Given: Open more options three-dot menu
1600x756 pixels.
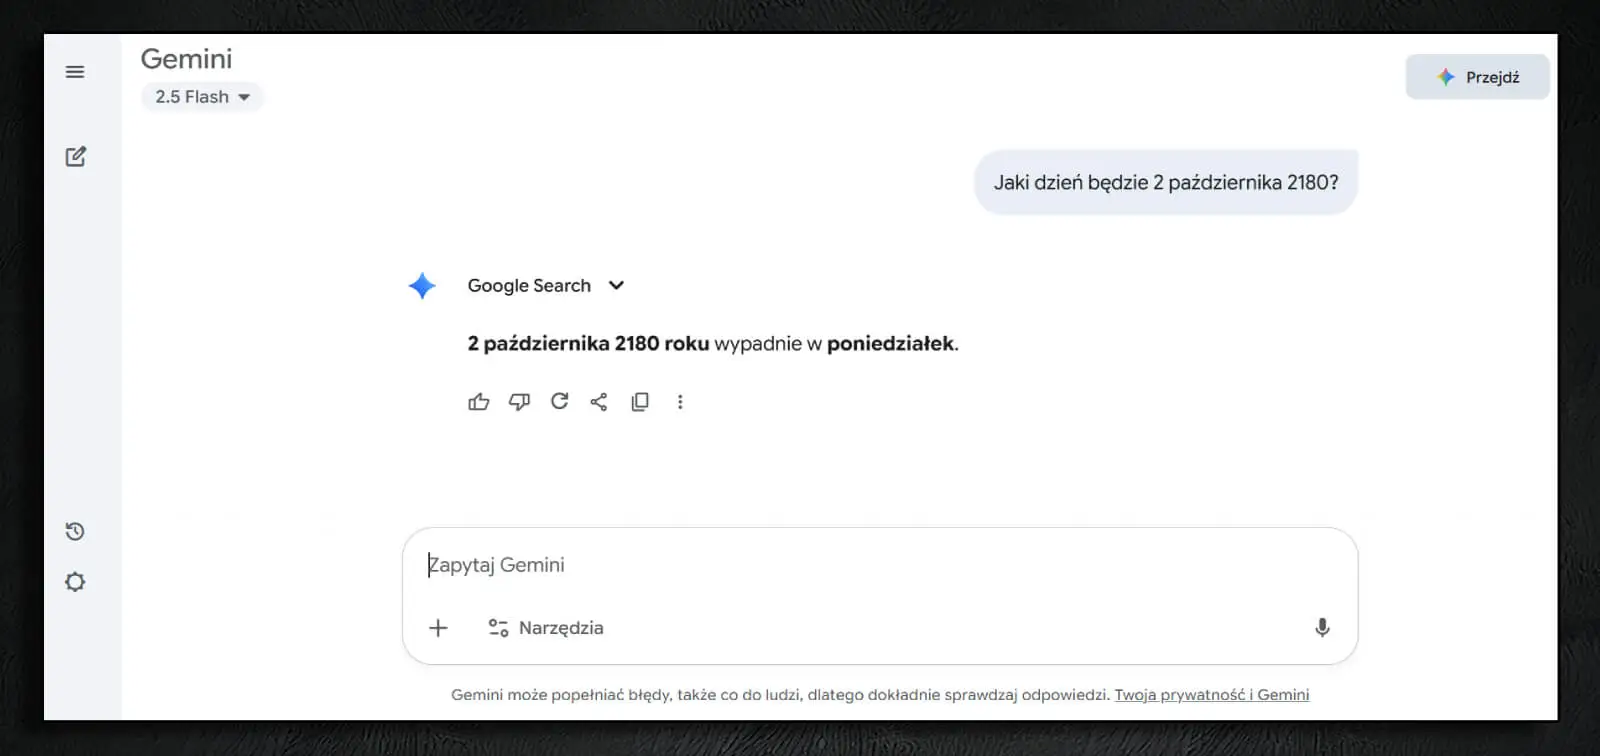Looking at the screenshot, I should (680, 402).
